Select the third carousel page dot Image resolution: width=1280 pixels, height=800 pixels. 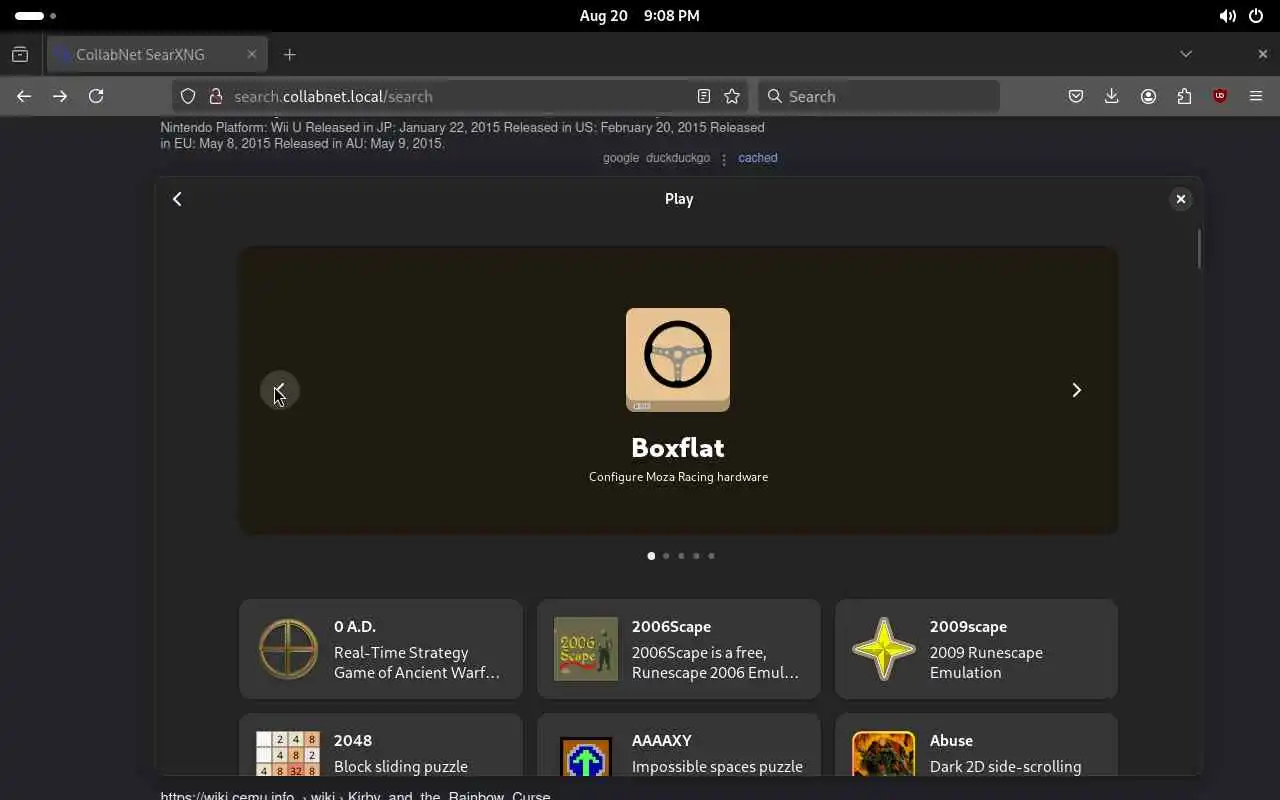click(681, 556)
